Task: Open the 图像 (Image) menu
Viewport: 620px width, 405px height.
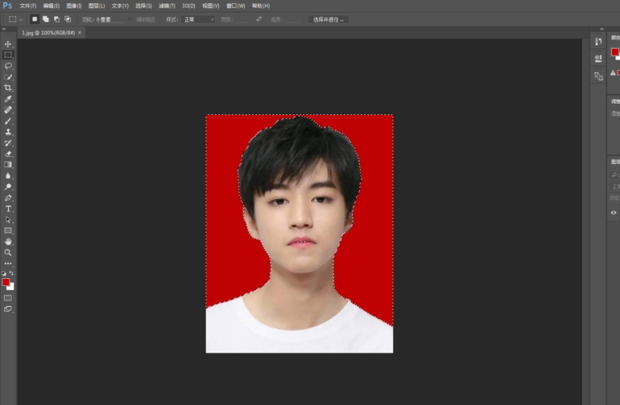Action: (73, 5)
